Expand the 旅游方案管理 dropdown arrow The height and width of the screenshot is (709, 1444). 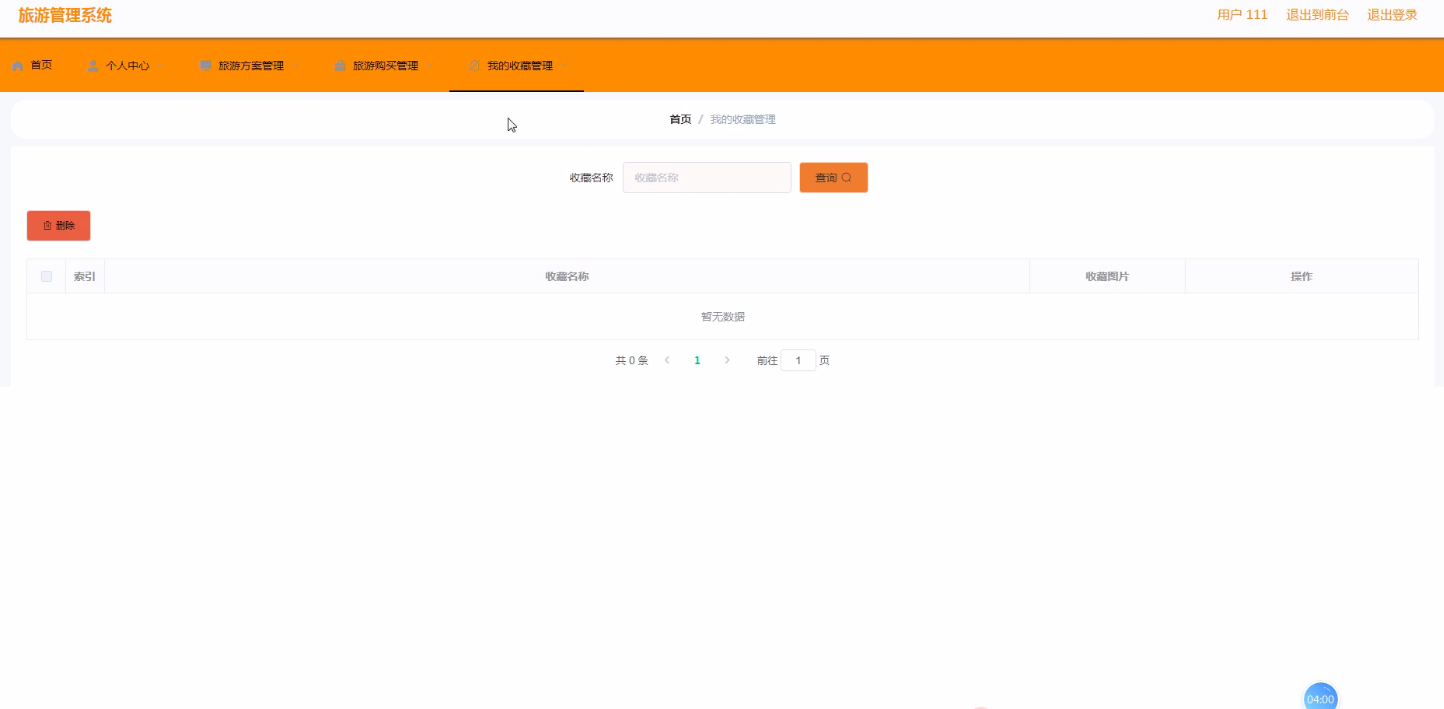click(296, 66)
